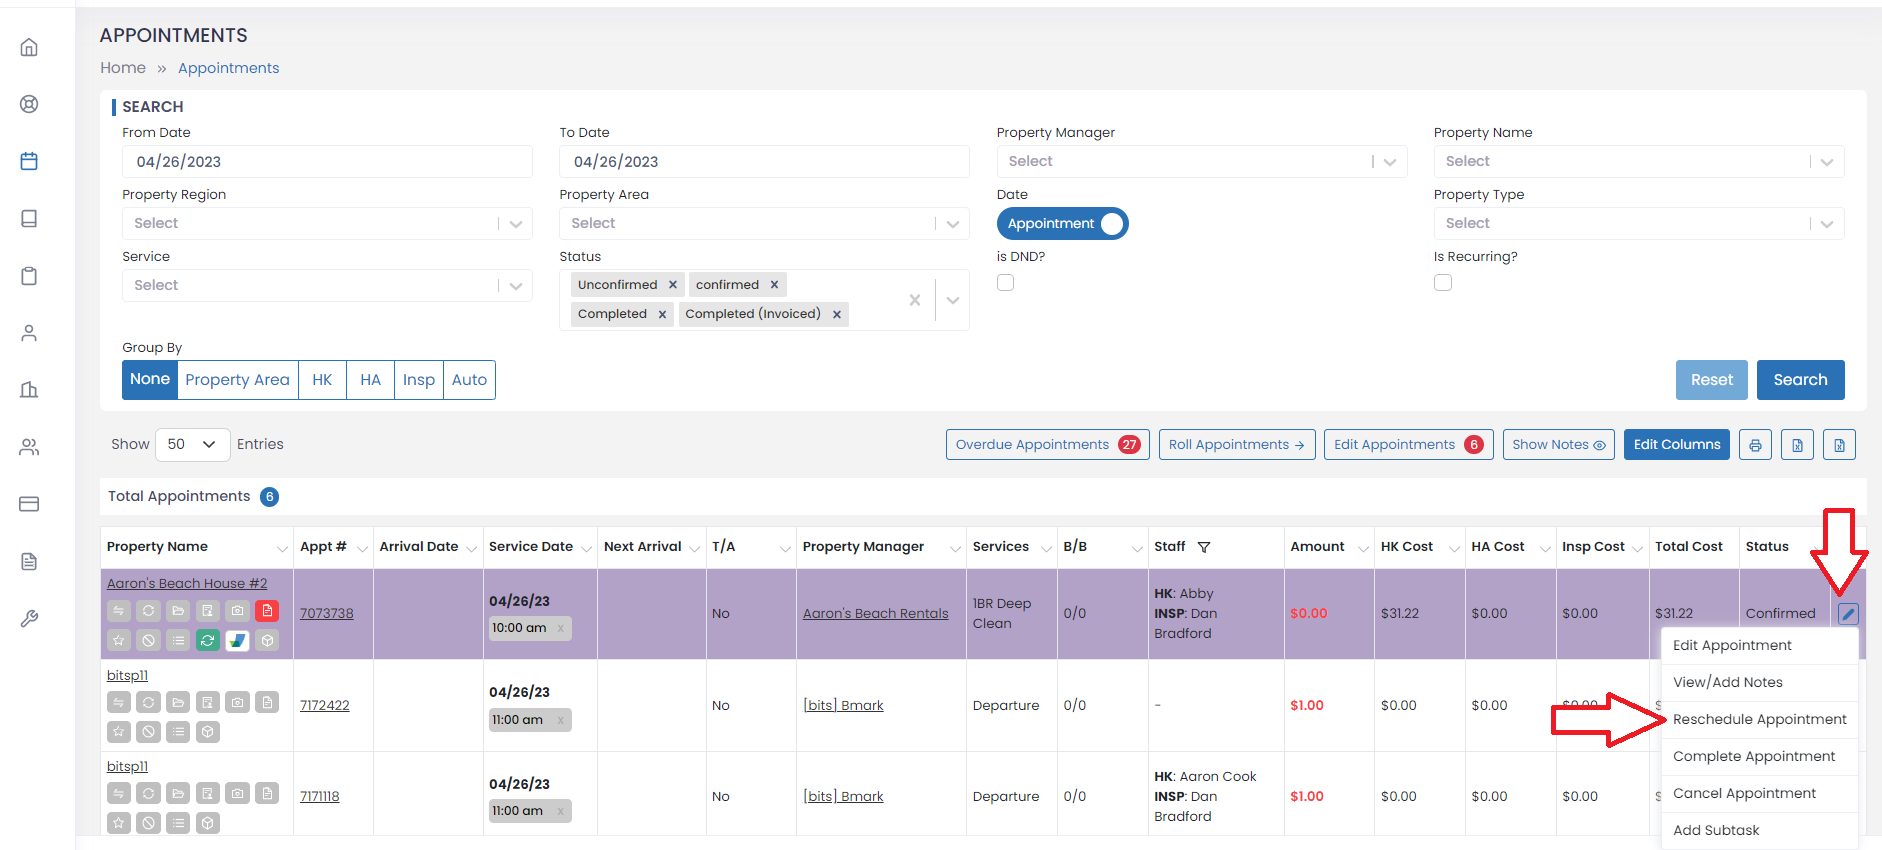Switch off the Appointment date toggle
This screenshot has height=850, width=1882.
(1062, 224)
